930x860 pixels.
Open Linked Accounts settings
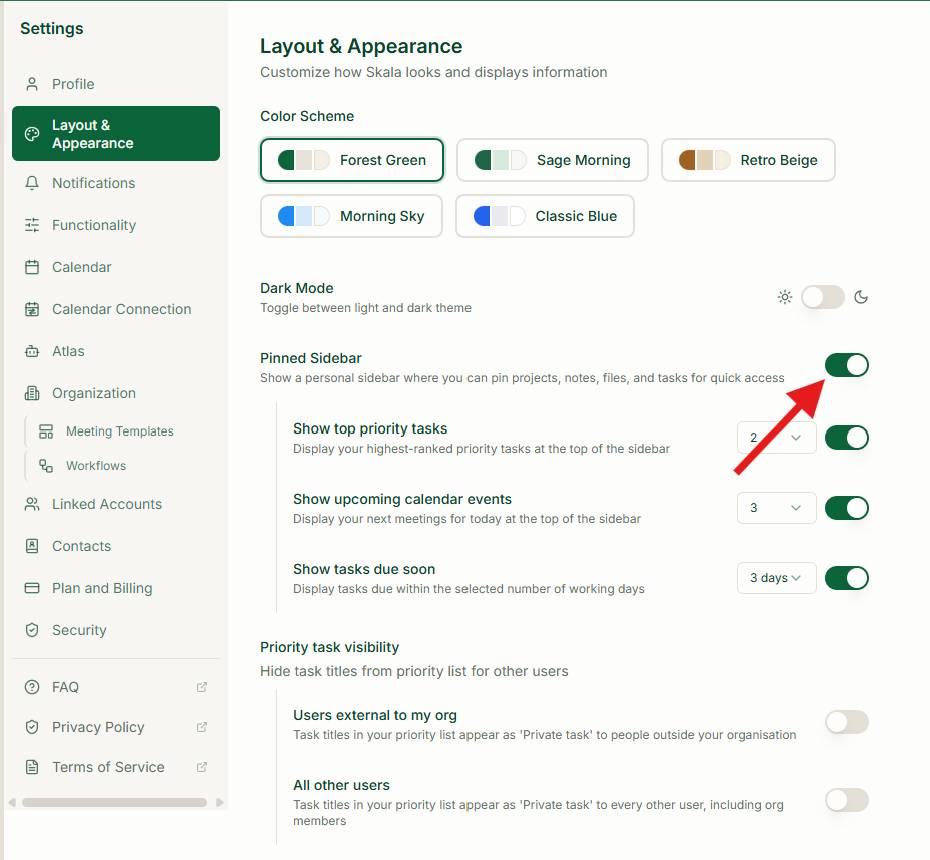(116, 504)
